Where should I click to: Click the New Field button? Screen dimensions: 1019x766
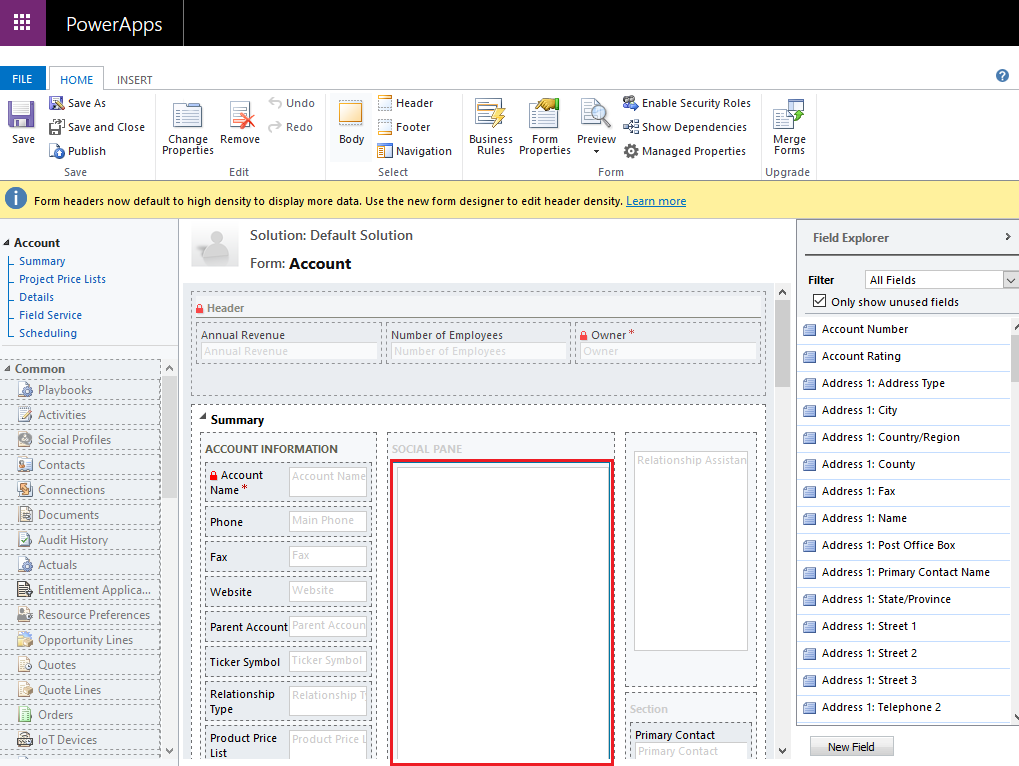click(x=851, y=747)
